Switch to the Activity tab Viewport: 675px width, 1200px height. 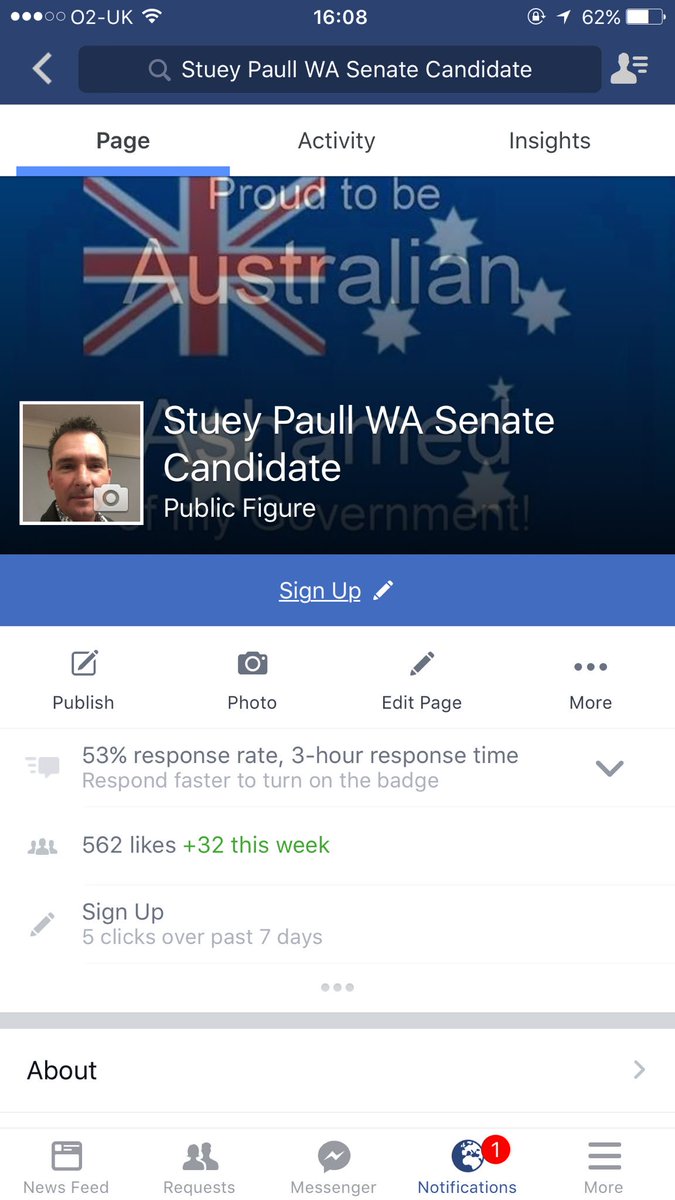tap(336, 141)
